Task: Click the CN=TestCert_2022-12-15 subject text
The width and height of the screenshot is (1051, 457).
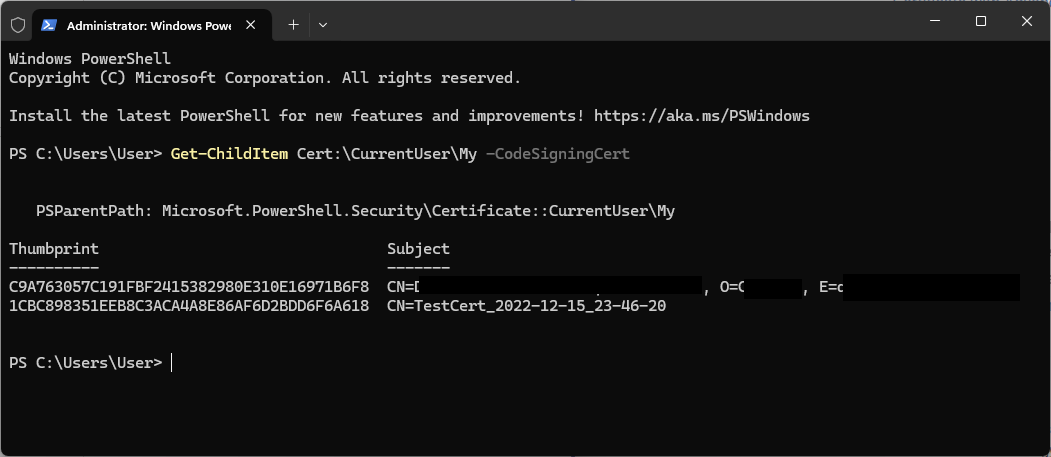Action: [527, 306]
